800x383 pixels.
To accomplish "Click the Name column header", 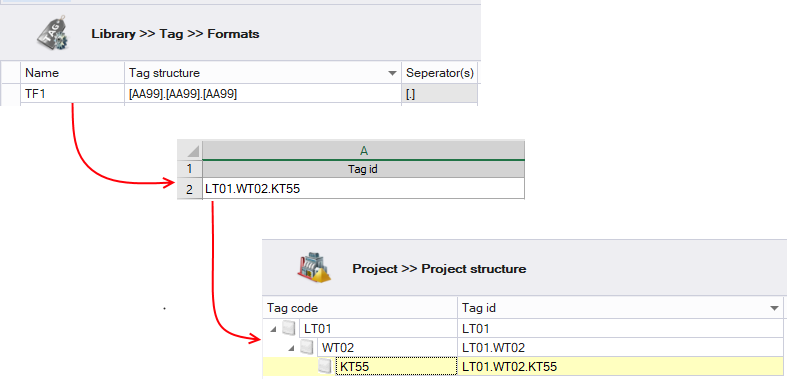I will 72,73.
